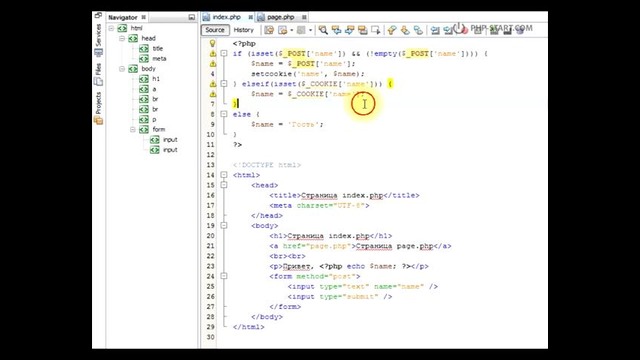Collapse the <body> tag code fold

(224, 225)
